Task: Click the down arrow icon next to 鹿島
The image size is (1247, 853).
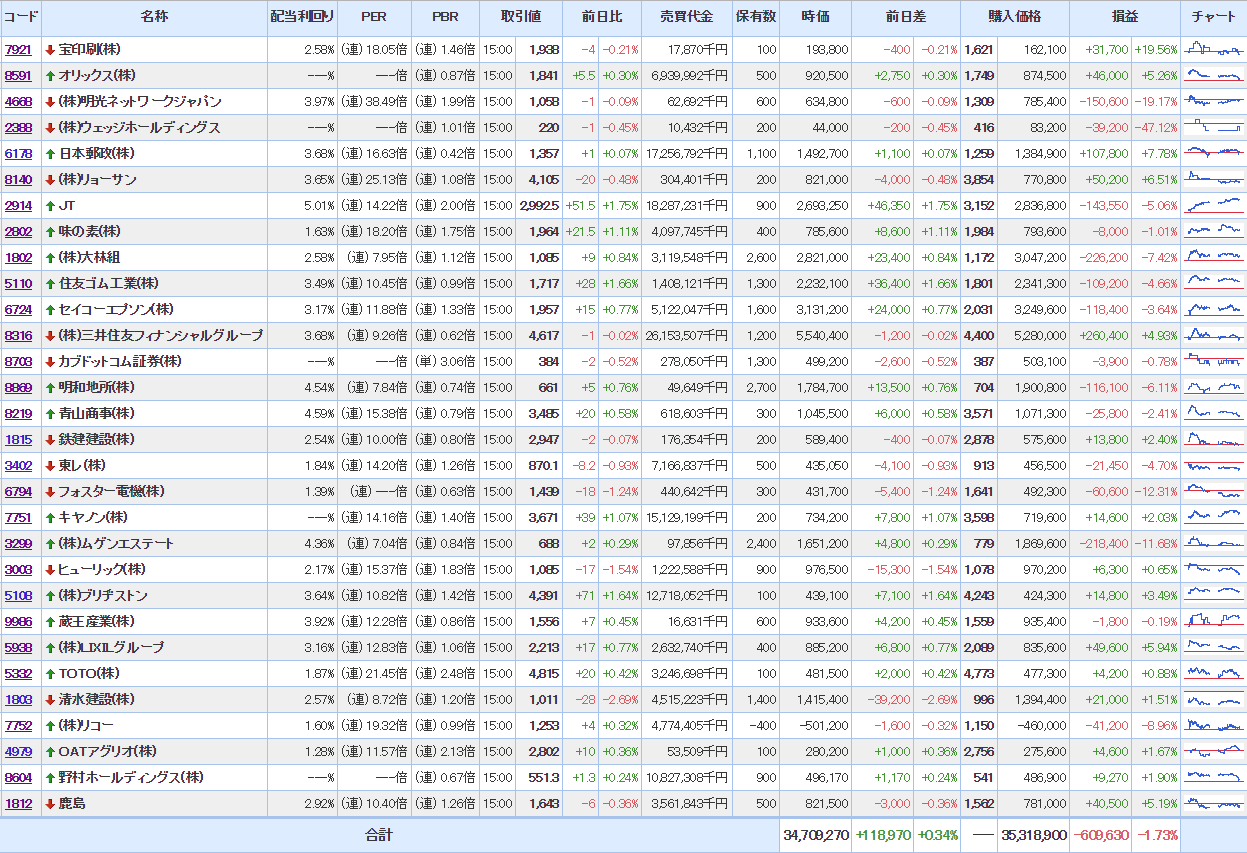Action: [50, 804]
